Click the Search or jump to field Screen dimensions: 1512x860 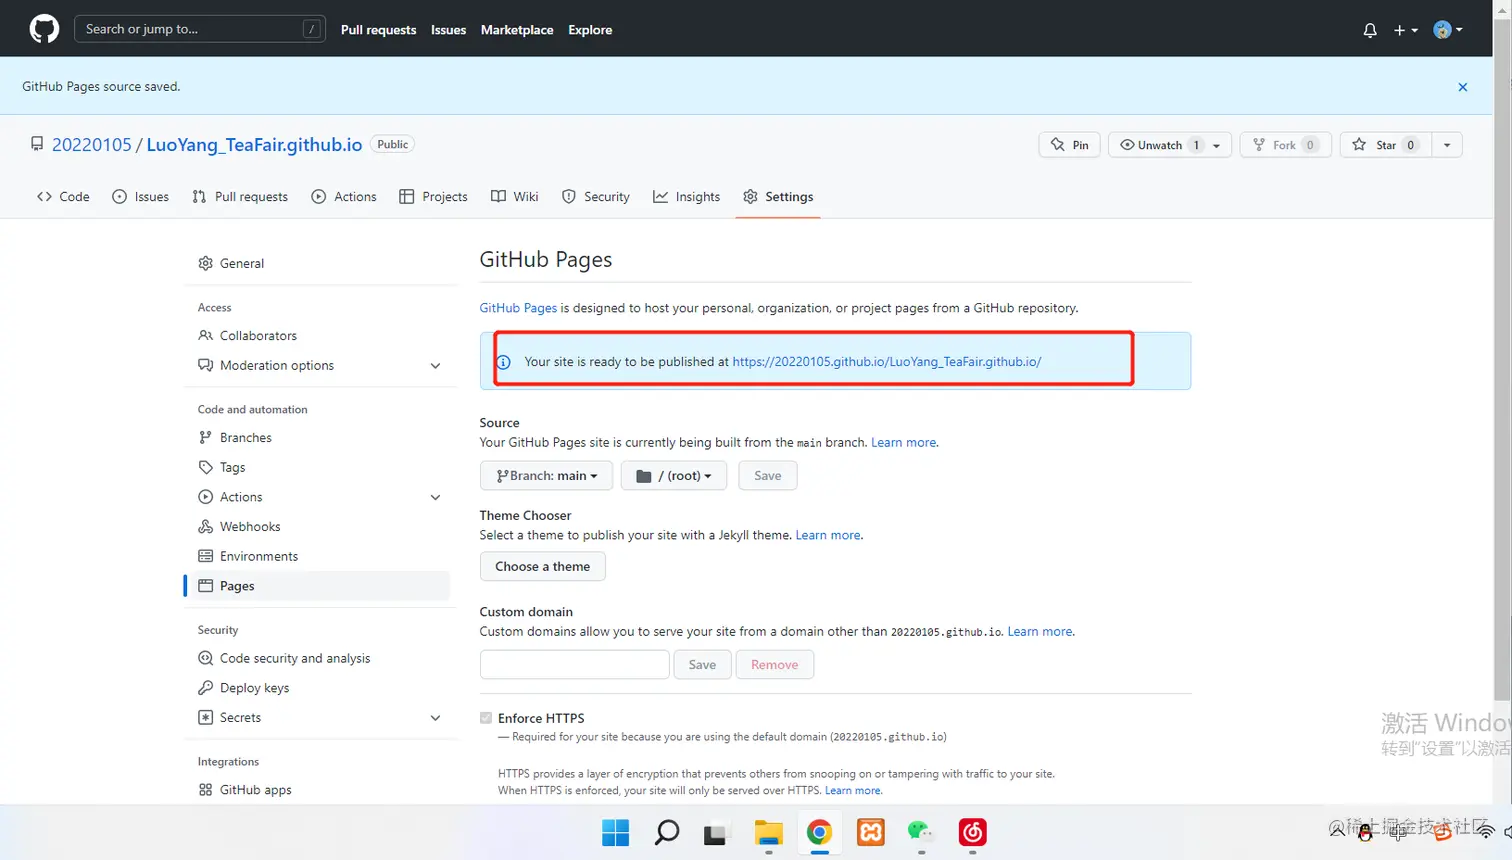[200, 29]
